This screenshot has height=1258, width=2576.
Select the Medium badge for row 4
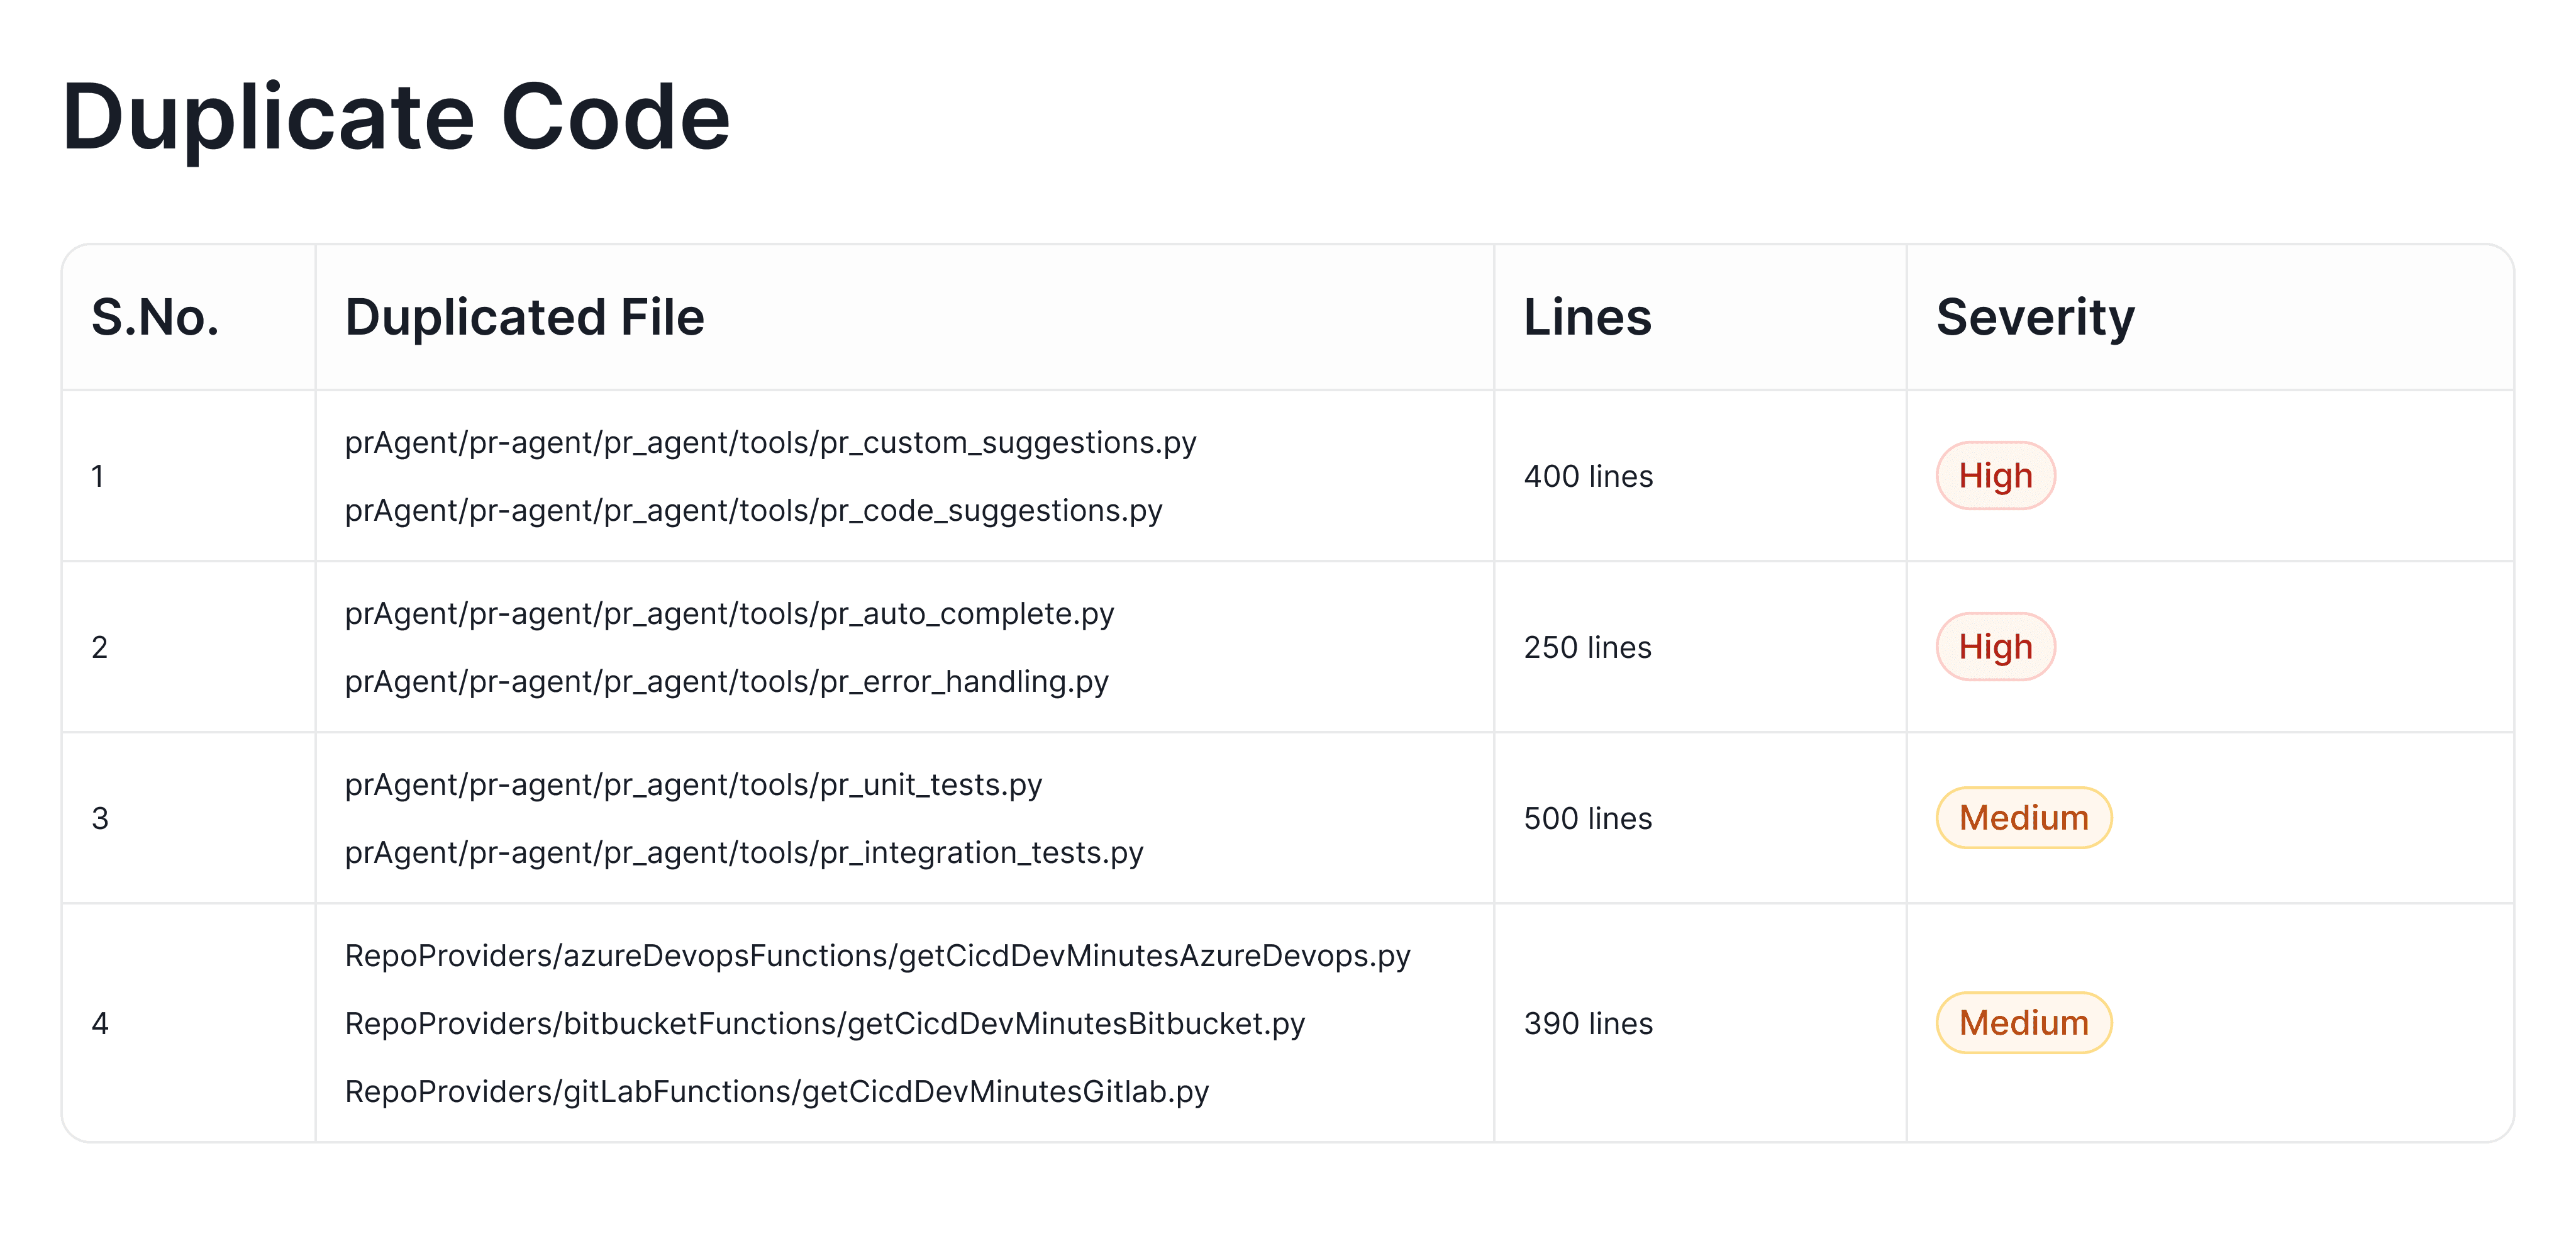[2023, 1023]
